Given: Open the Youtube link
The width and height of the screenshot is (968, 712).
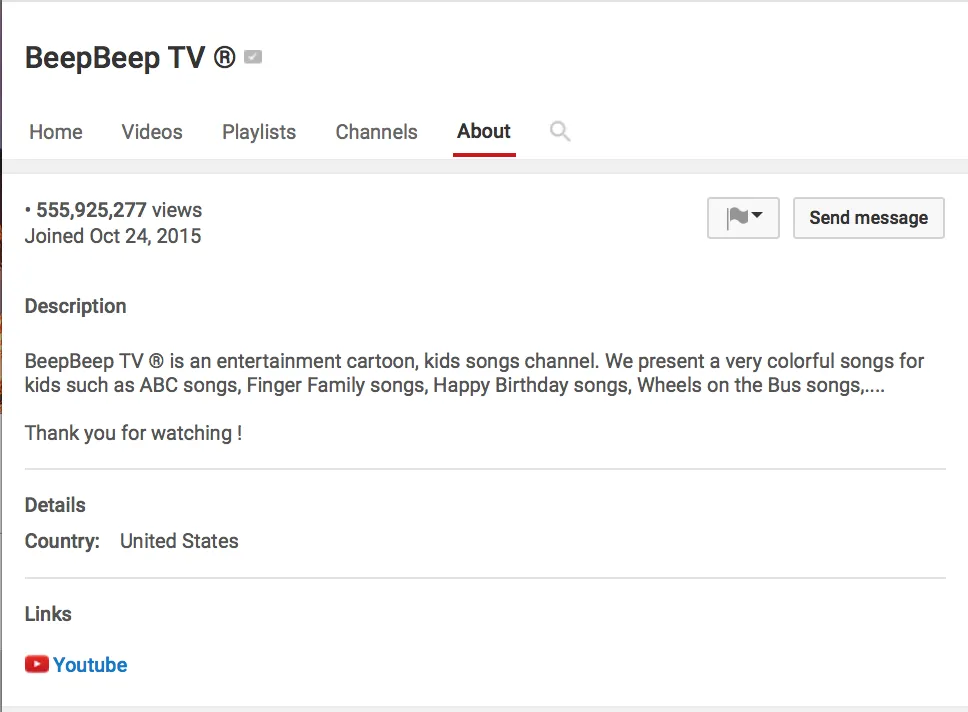Looking at the screenshot, I should [x=90, y=665].
